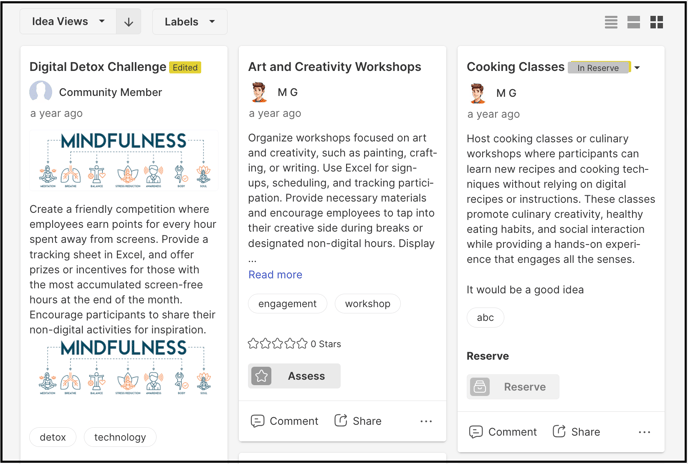
Task: Expand the In Reserve status dropdown arrow
Action: [x=637, y=68]
